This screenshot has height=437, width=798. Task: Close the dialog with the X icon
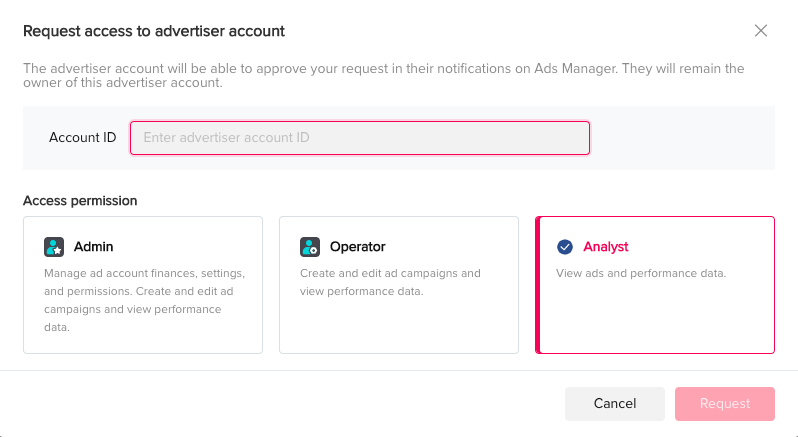click(x=761, y=31)
